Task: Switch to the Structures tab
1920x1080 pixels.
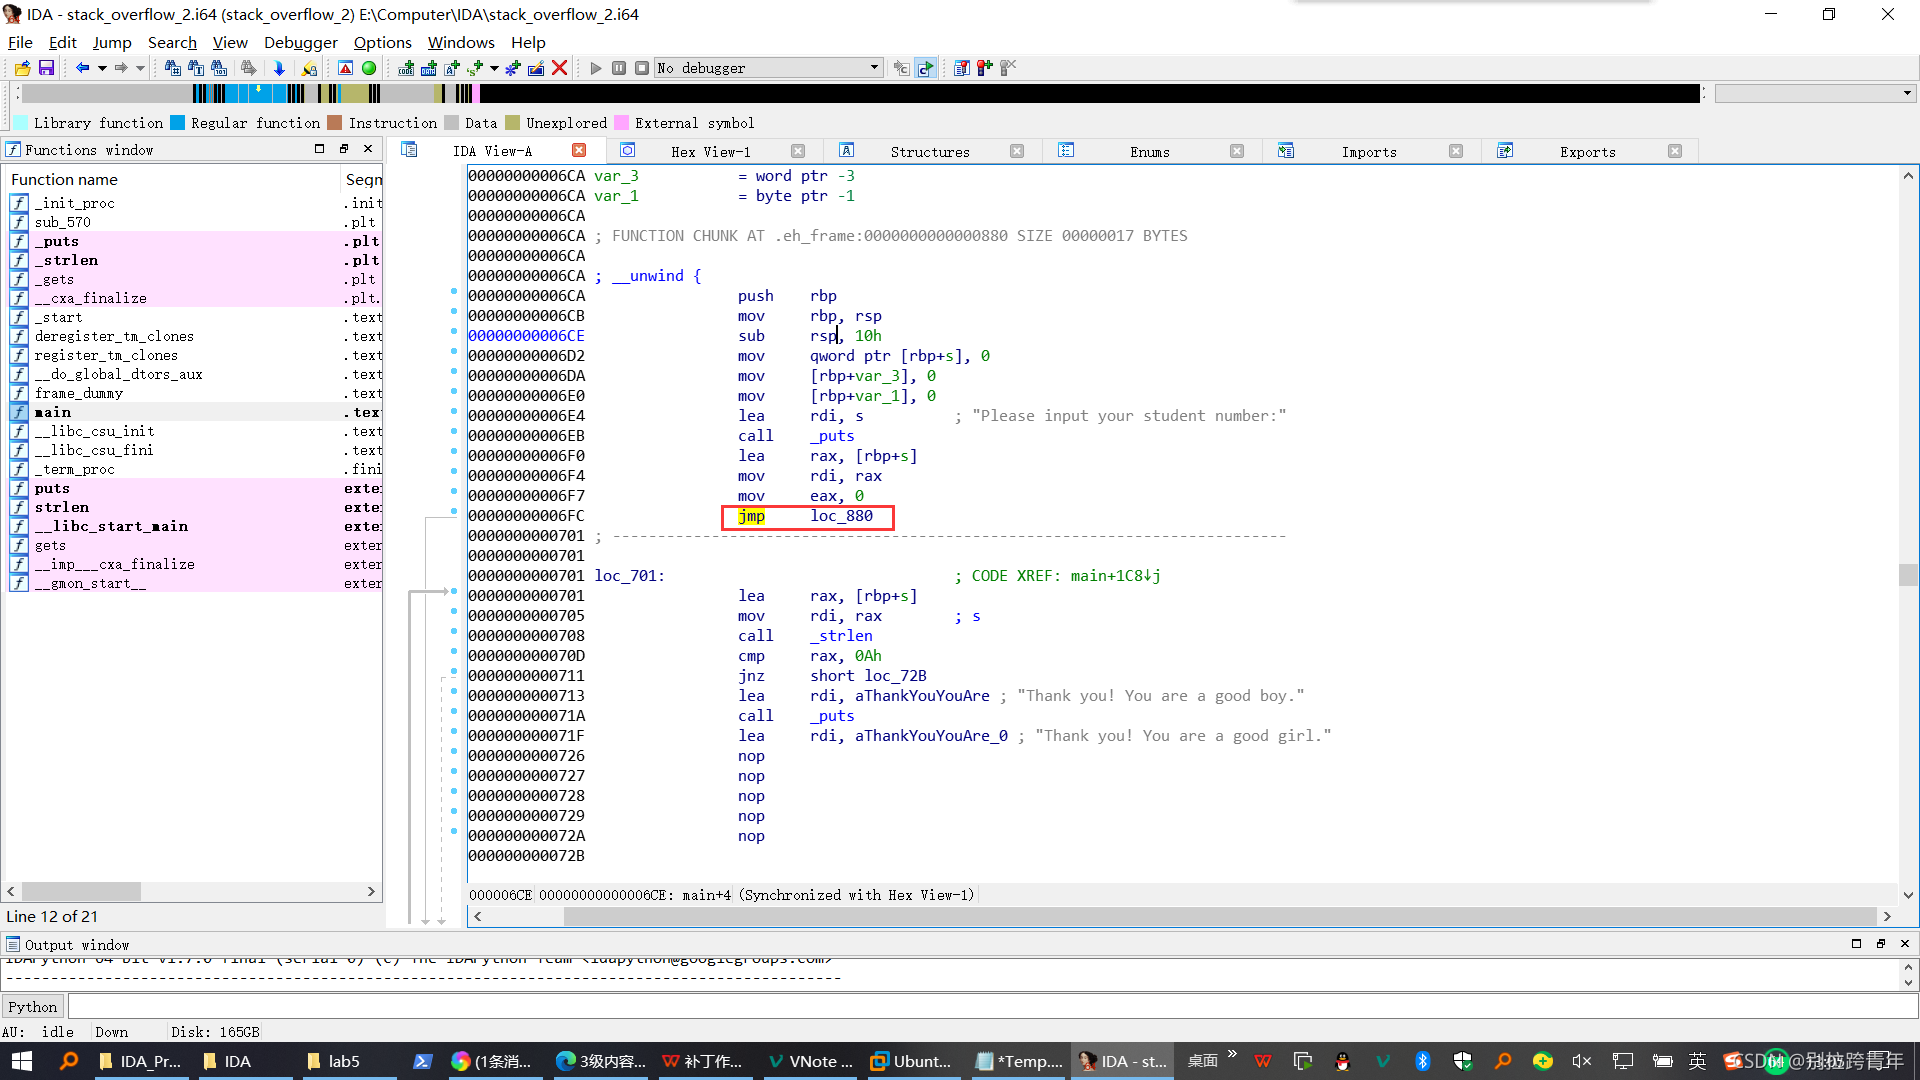Action: coord(930,152)
